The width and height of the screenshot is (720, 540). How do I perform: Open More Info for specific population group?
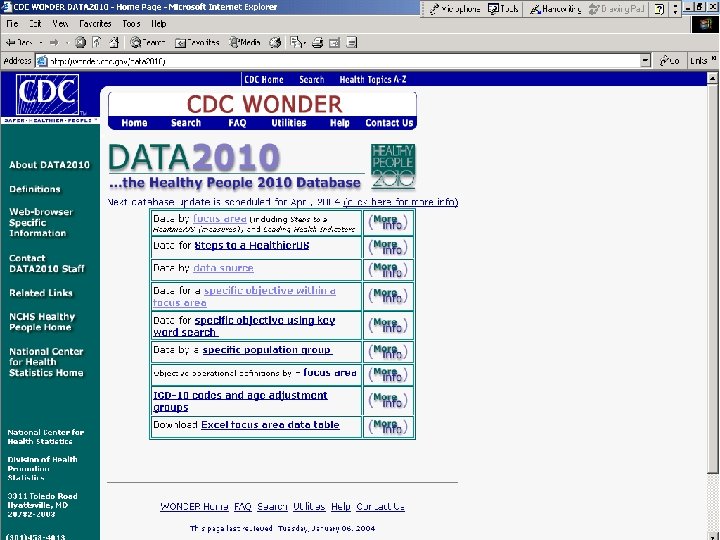[388, 352]
